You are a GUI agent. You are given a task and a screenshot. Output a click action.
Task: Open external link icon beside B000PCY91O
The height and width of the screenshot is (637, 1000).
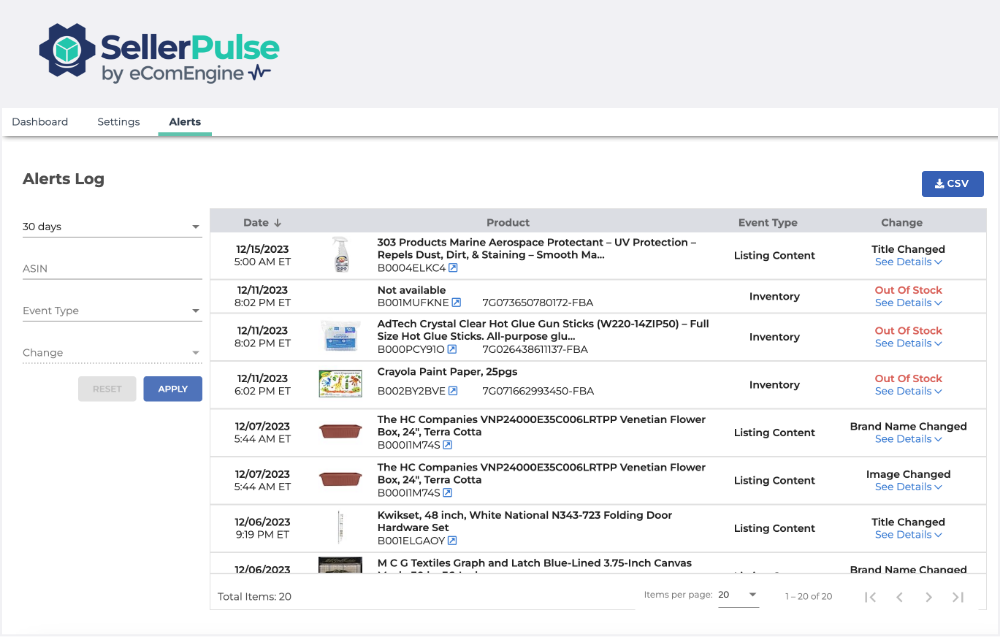[452, 350]
